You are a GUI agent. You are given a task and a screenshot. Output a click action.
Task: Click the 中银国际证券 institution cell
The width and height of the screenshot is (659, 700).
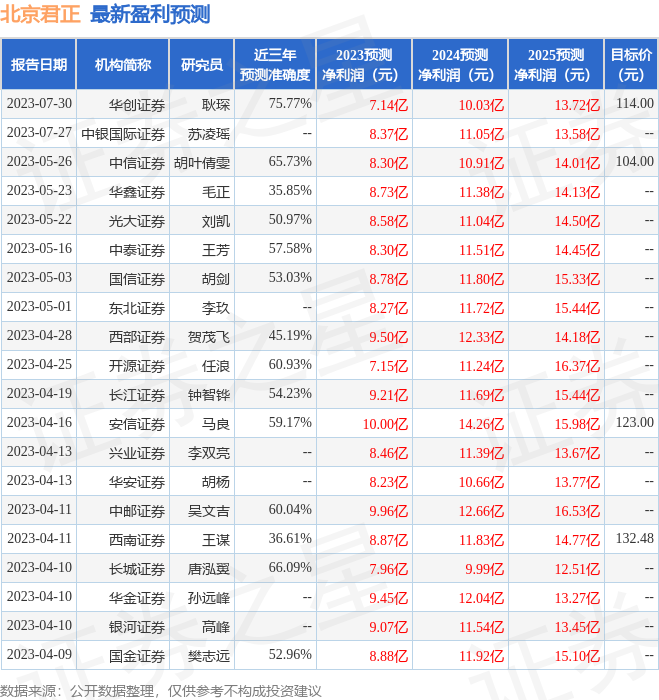coord(123,134)
